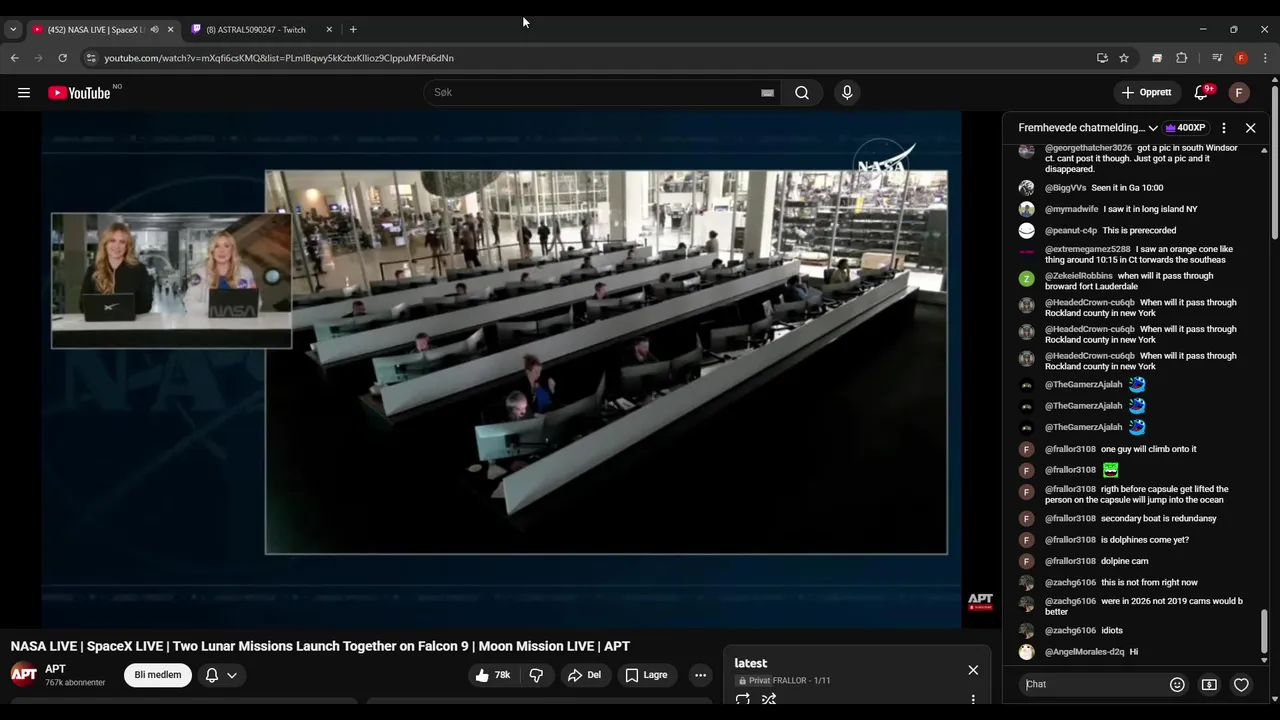Reload the page
This screenshot has width=1280, height=720.
coord(62,58)
